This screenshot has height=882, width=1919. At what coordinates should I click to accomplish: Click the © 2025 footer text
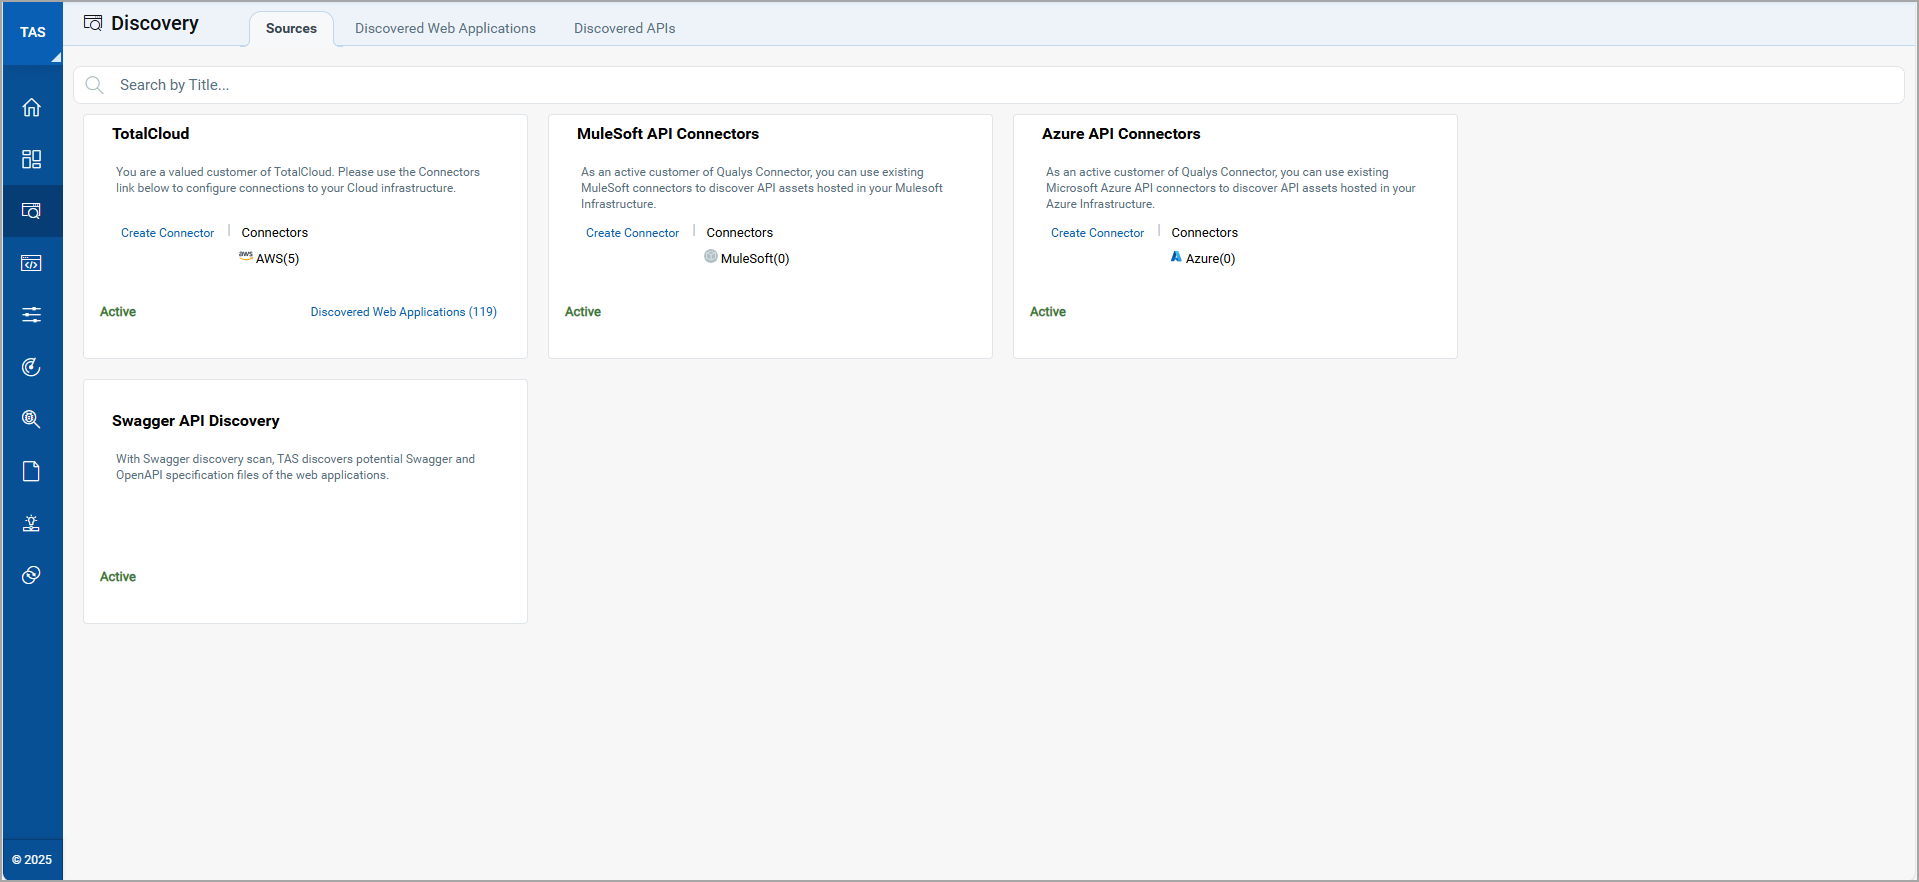point(32,860)
